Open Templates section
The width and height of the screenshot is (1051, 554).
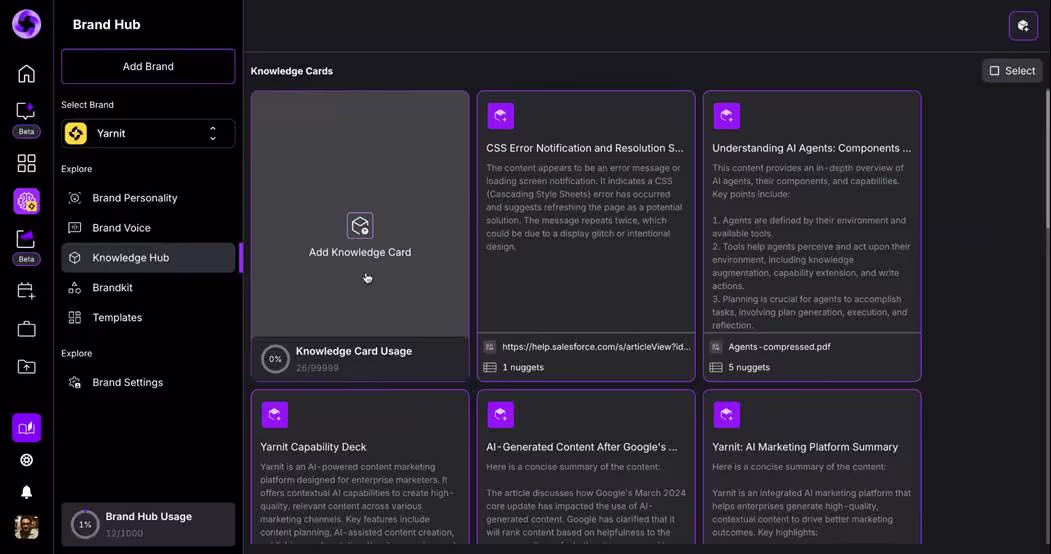[148, 318]
